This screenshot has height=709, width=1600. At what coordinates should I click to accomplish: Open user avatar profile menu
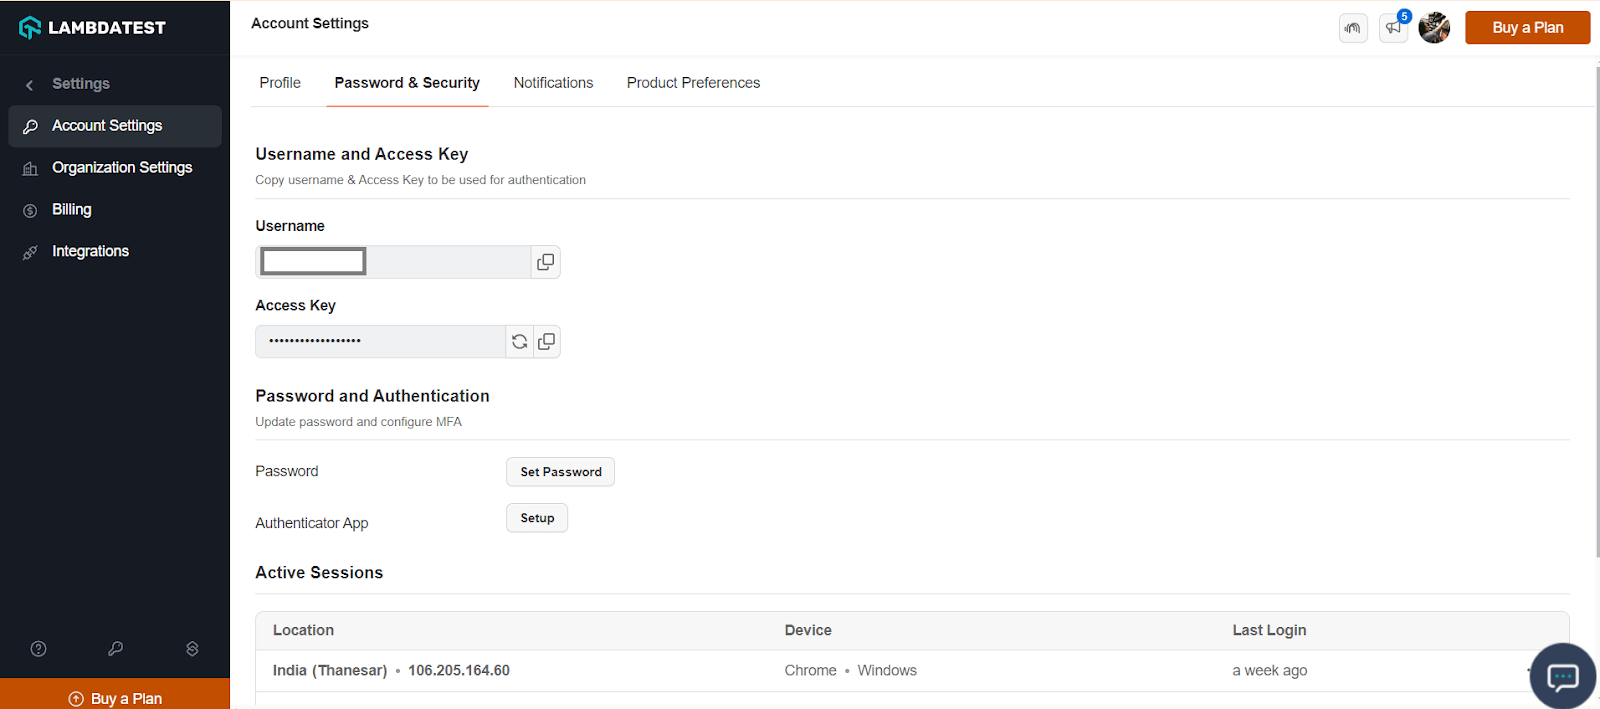(x=1434, y=28)
